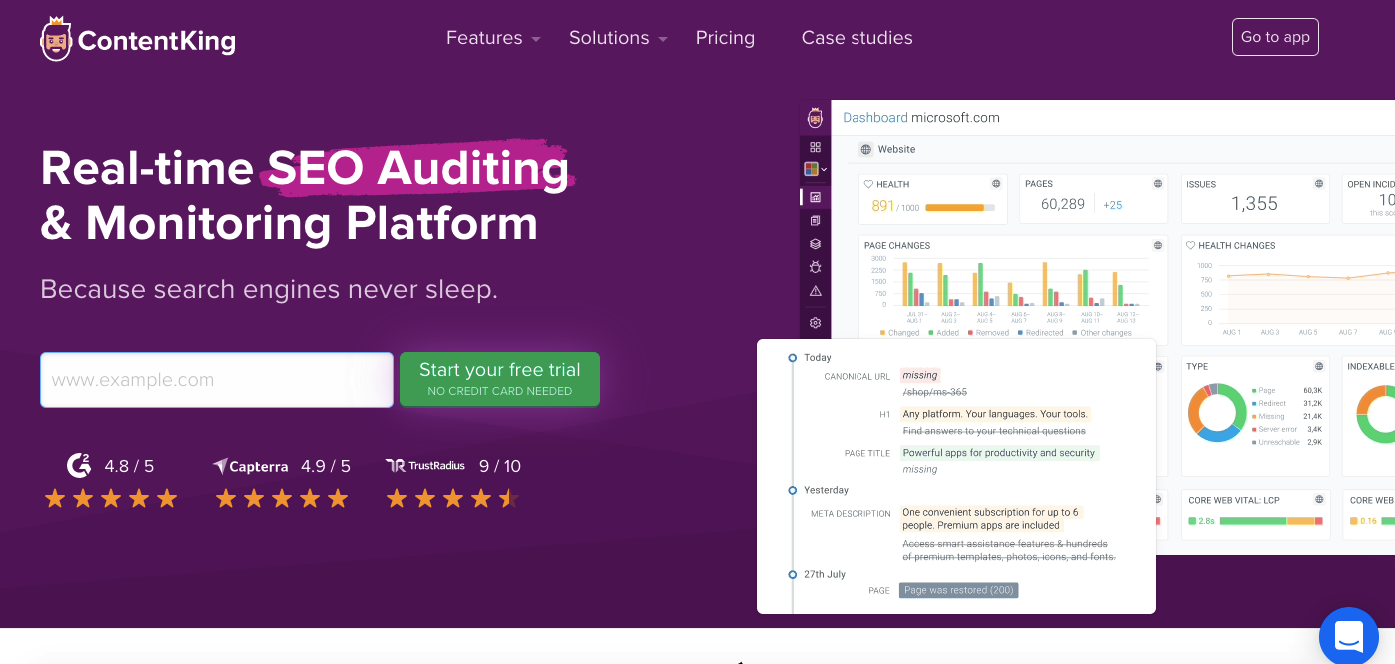Click the globe icon on Issues card
Image resolution: width=1395 pixels, height=664 pixels.
(1319, 184)
